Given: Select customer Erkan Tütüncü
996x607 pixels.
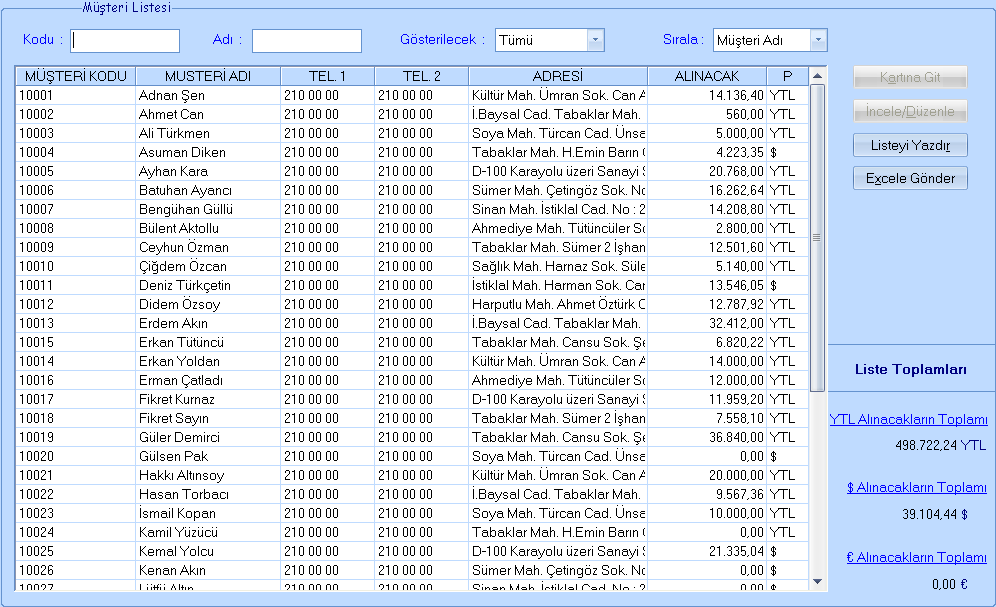Looking at the screenshot, I should 181,342.
